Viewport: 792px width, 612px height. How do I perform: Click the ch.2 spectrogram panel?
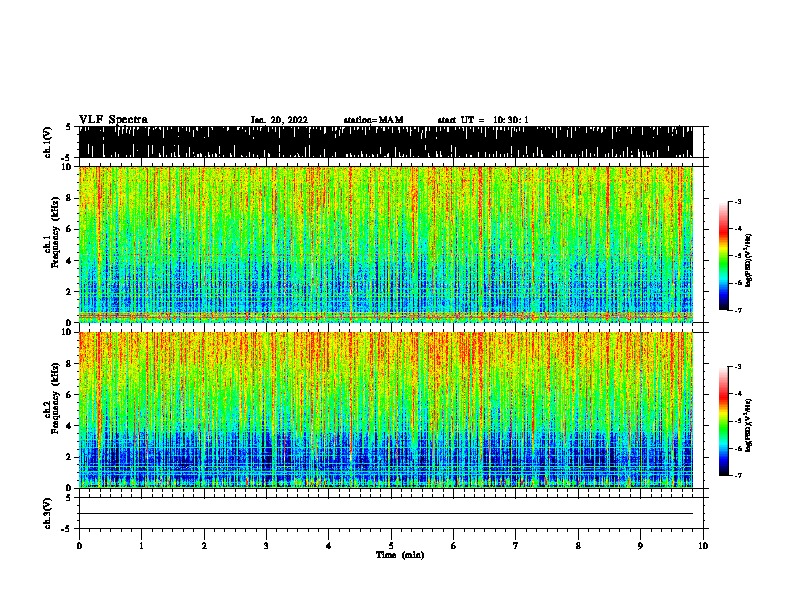[386, 410]
